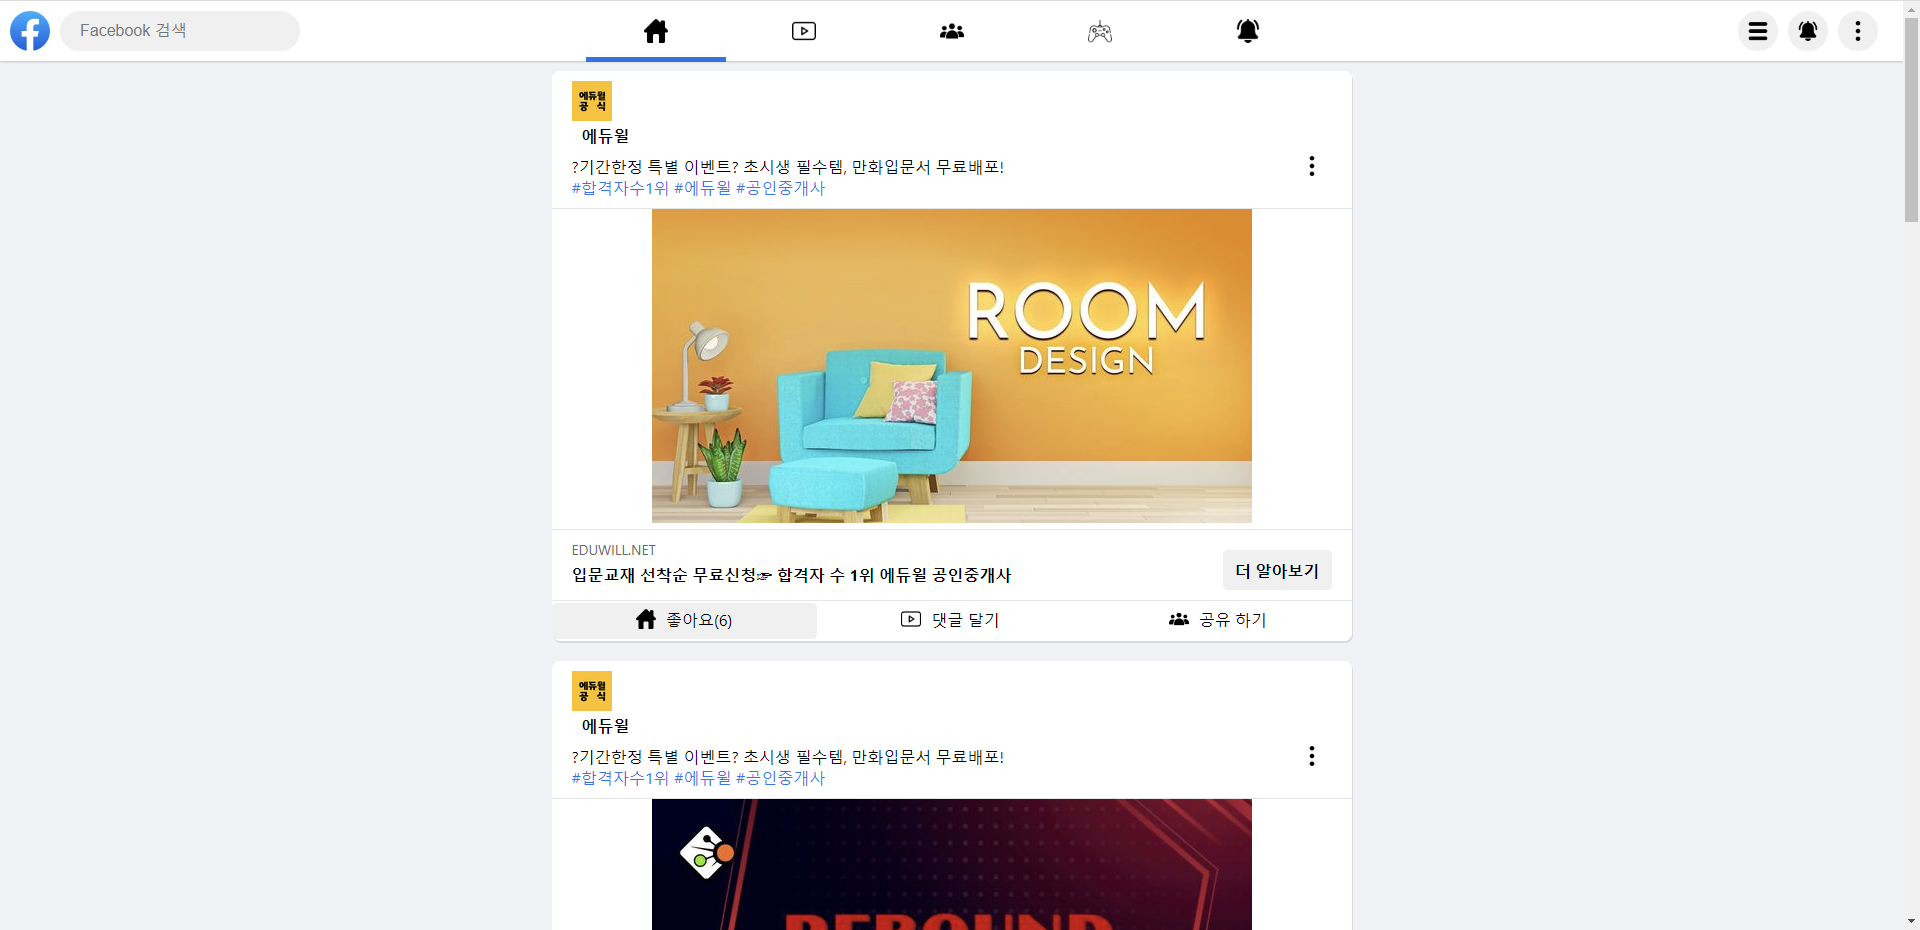
Task: Click the 좋아요(6) like button
Action: [x=685, y=620]
